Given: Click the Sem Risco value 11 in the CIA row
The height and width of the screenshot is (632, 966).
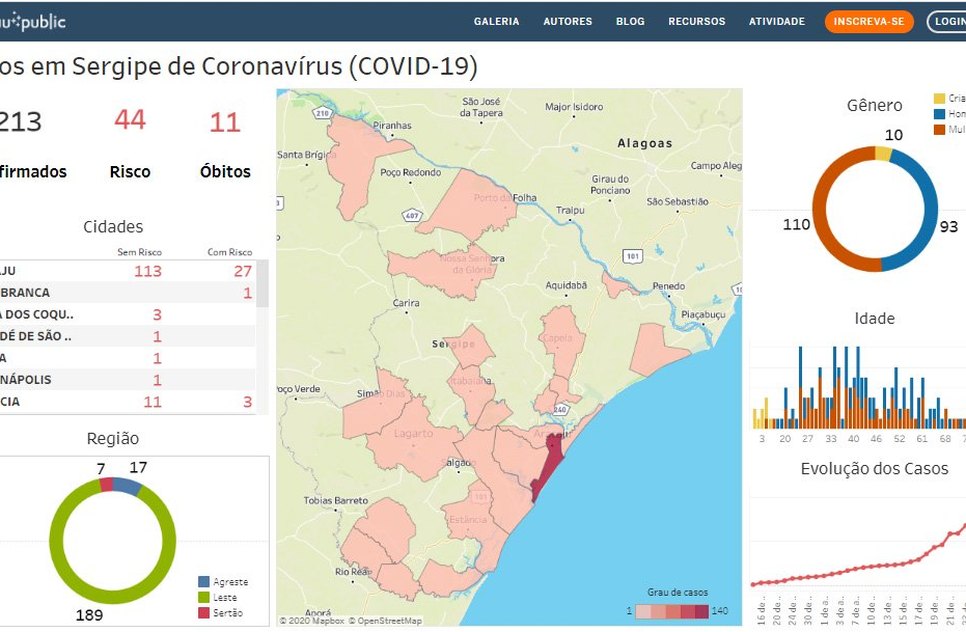Looking at the screenshot, I should coord(153,402).
